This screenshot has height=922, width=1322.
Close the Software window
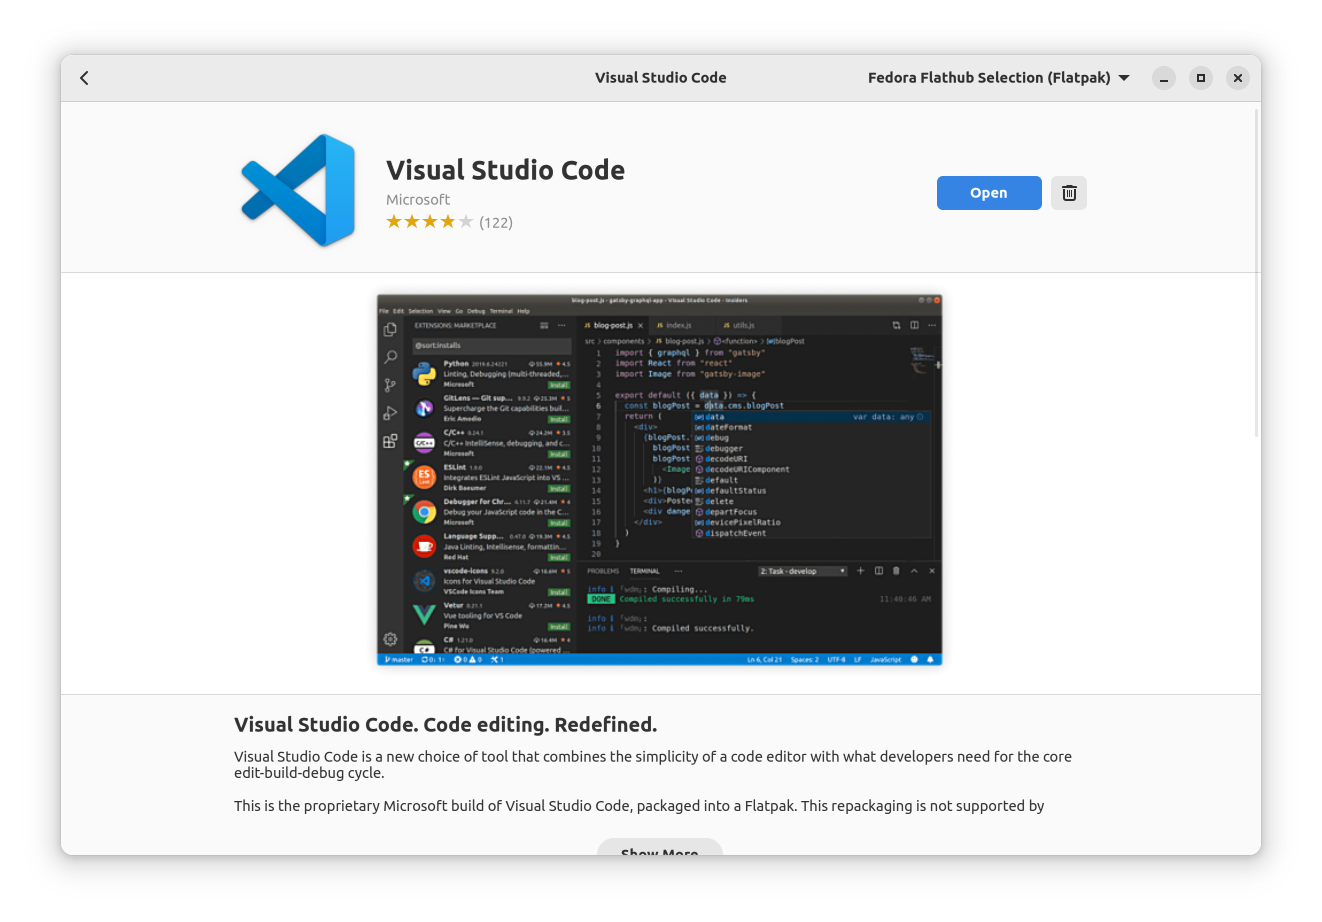pyautogui.click(x=1238, y=78)
